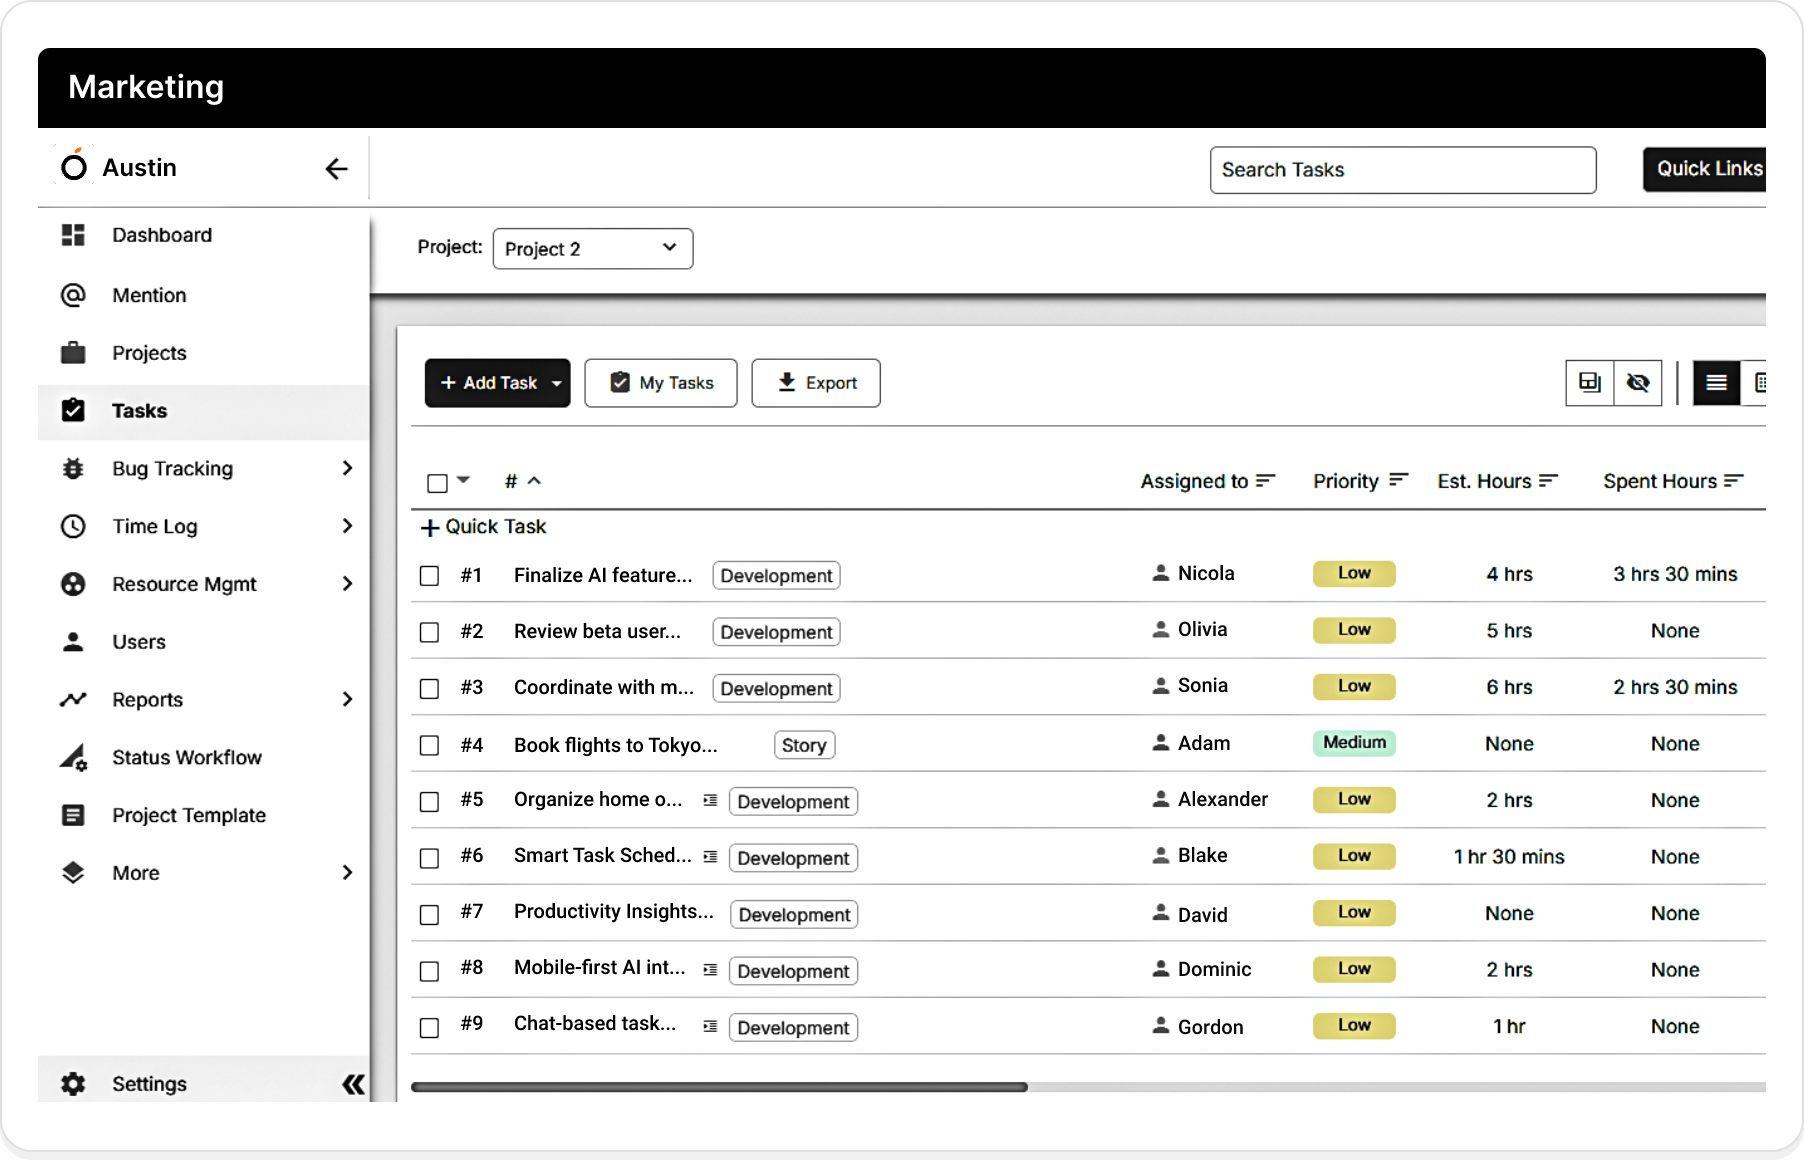Image resolution: width=1804 pixels, height=1160 pixels.
Task: Click the back arrow next to Austin
Action: [336, 169]
